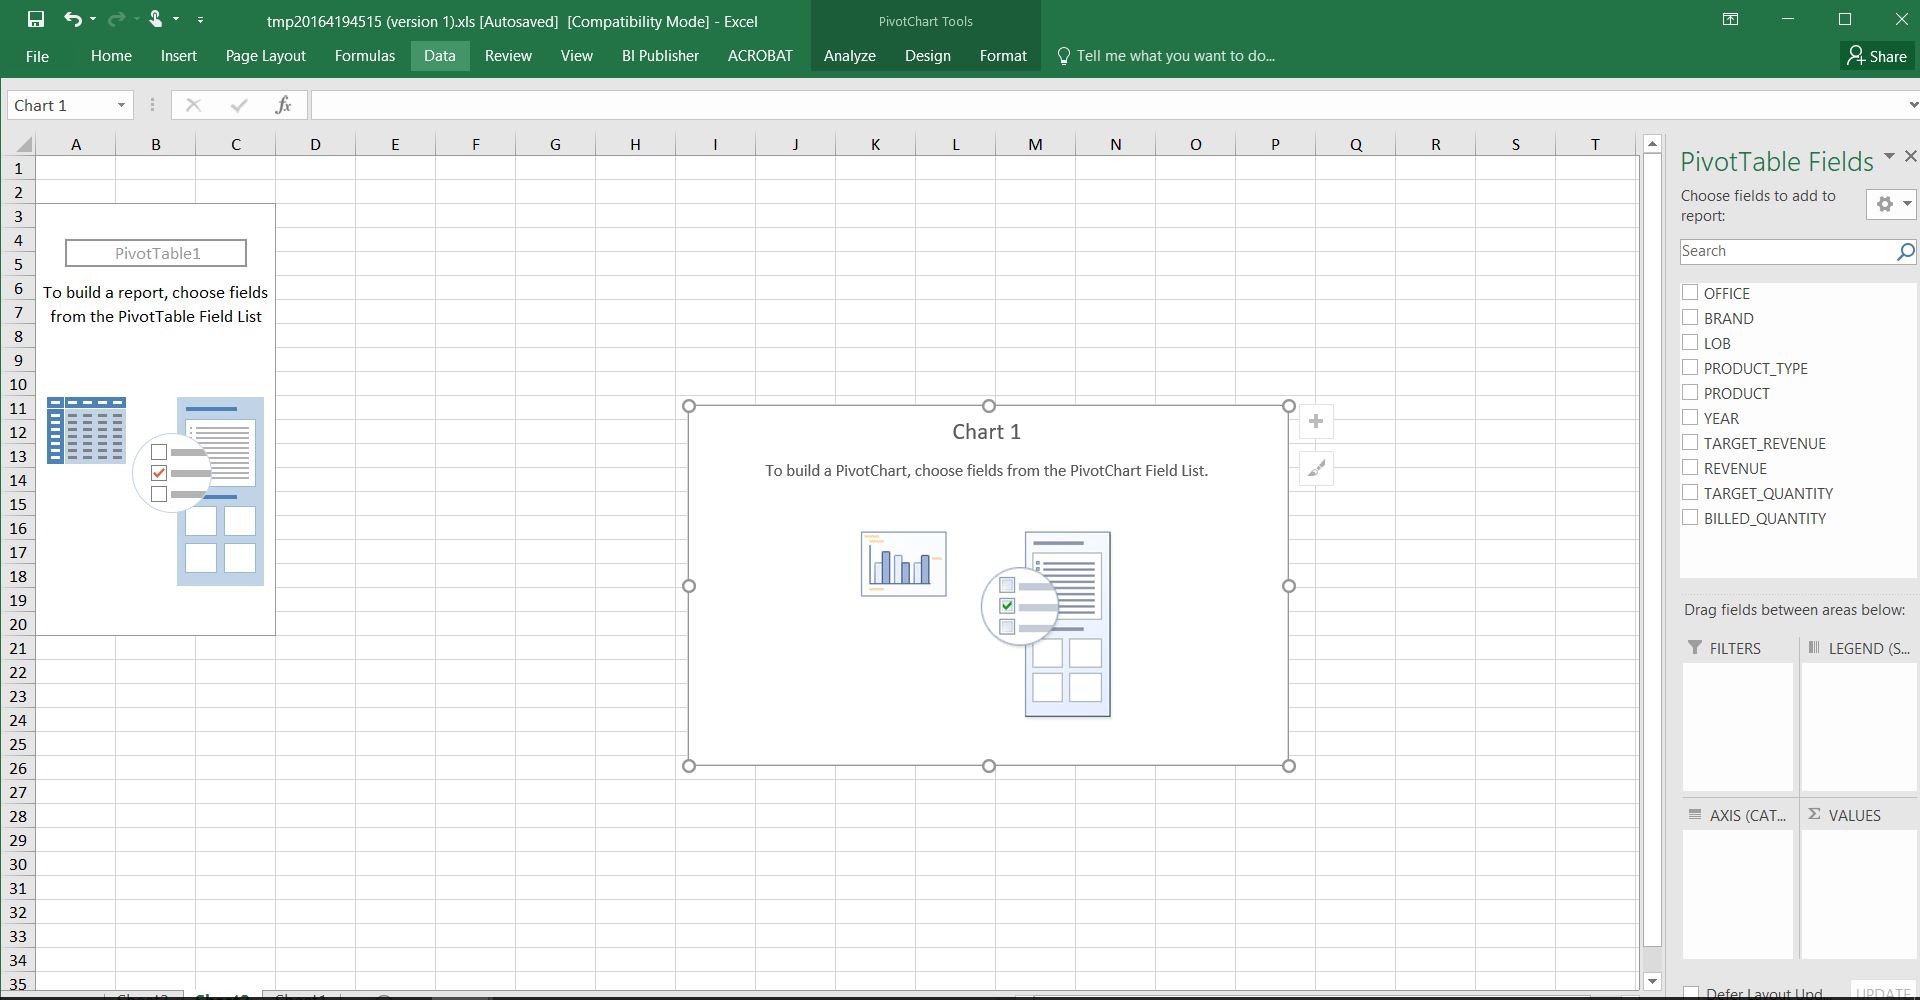Expand the Name Box dropdown
1920x1000 pixels.
[121, 105]
